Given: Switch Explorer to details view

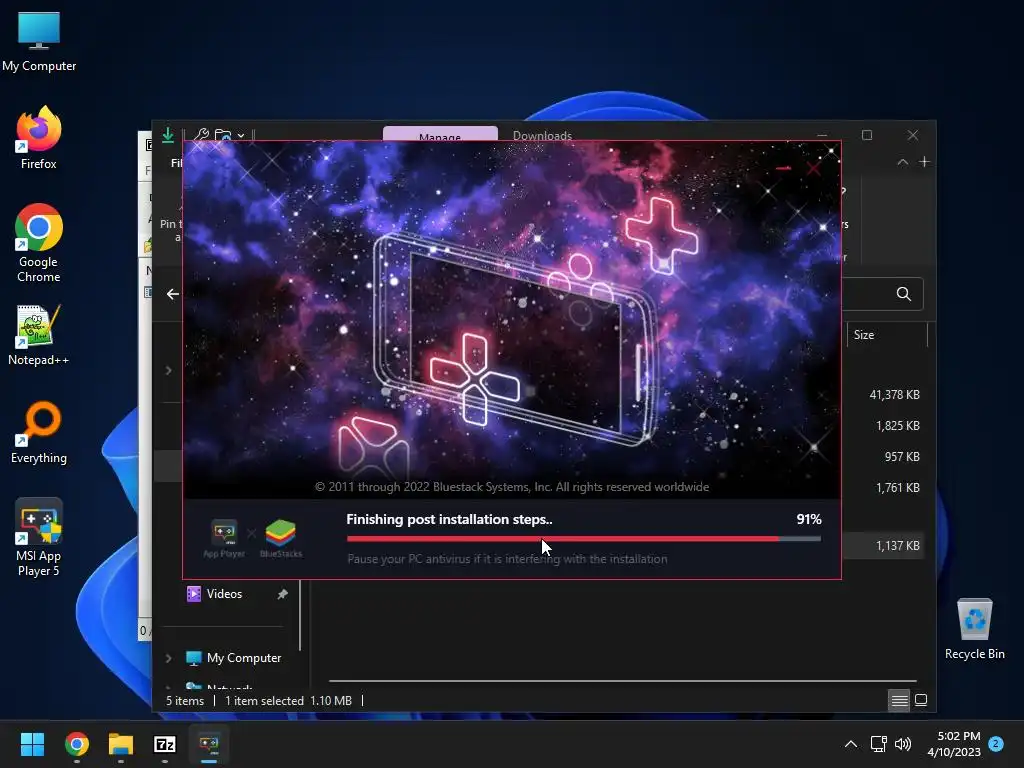Looking at the screenshot, I should 899,700.
